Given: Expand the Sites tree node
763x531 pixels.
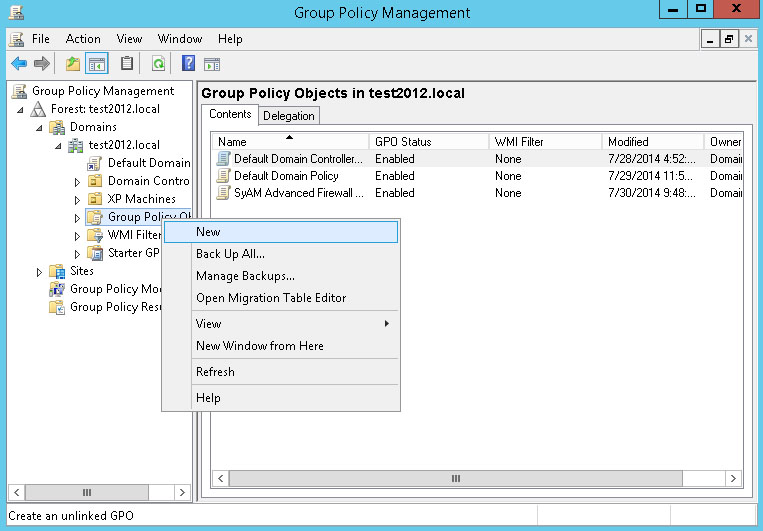Looking at the screenshot, I should tap(40, 271).
